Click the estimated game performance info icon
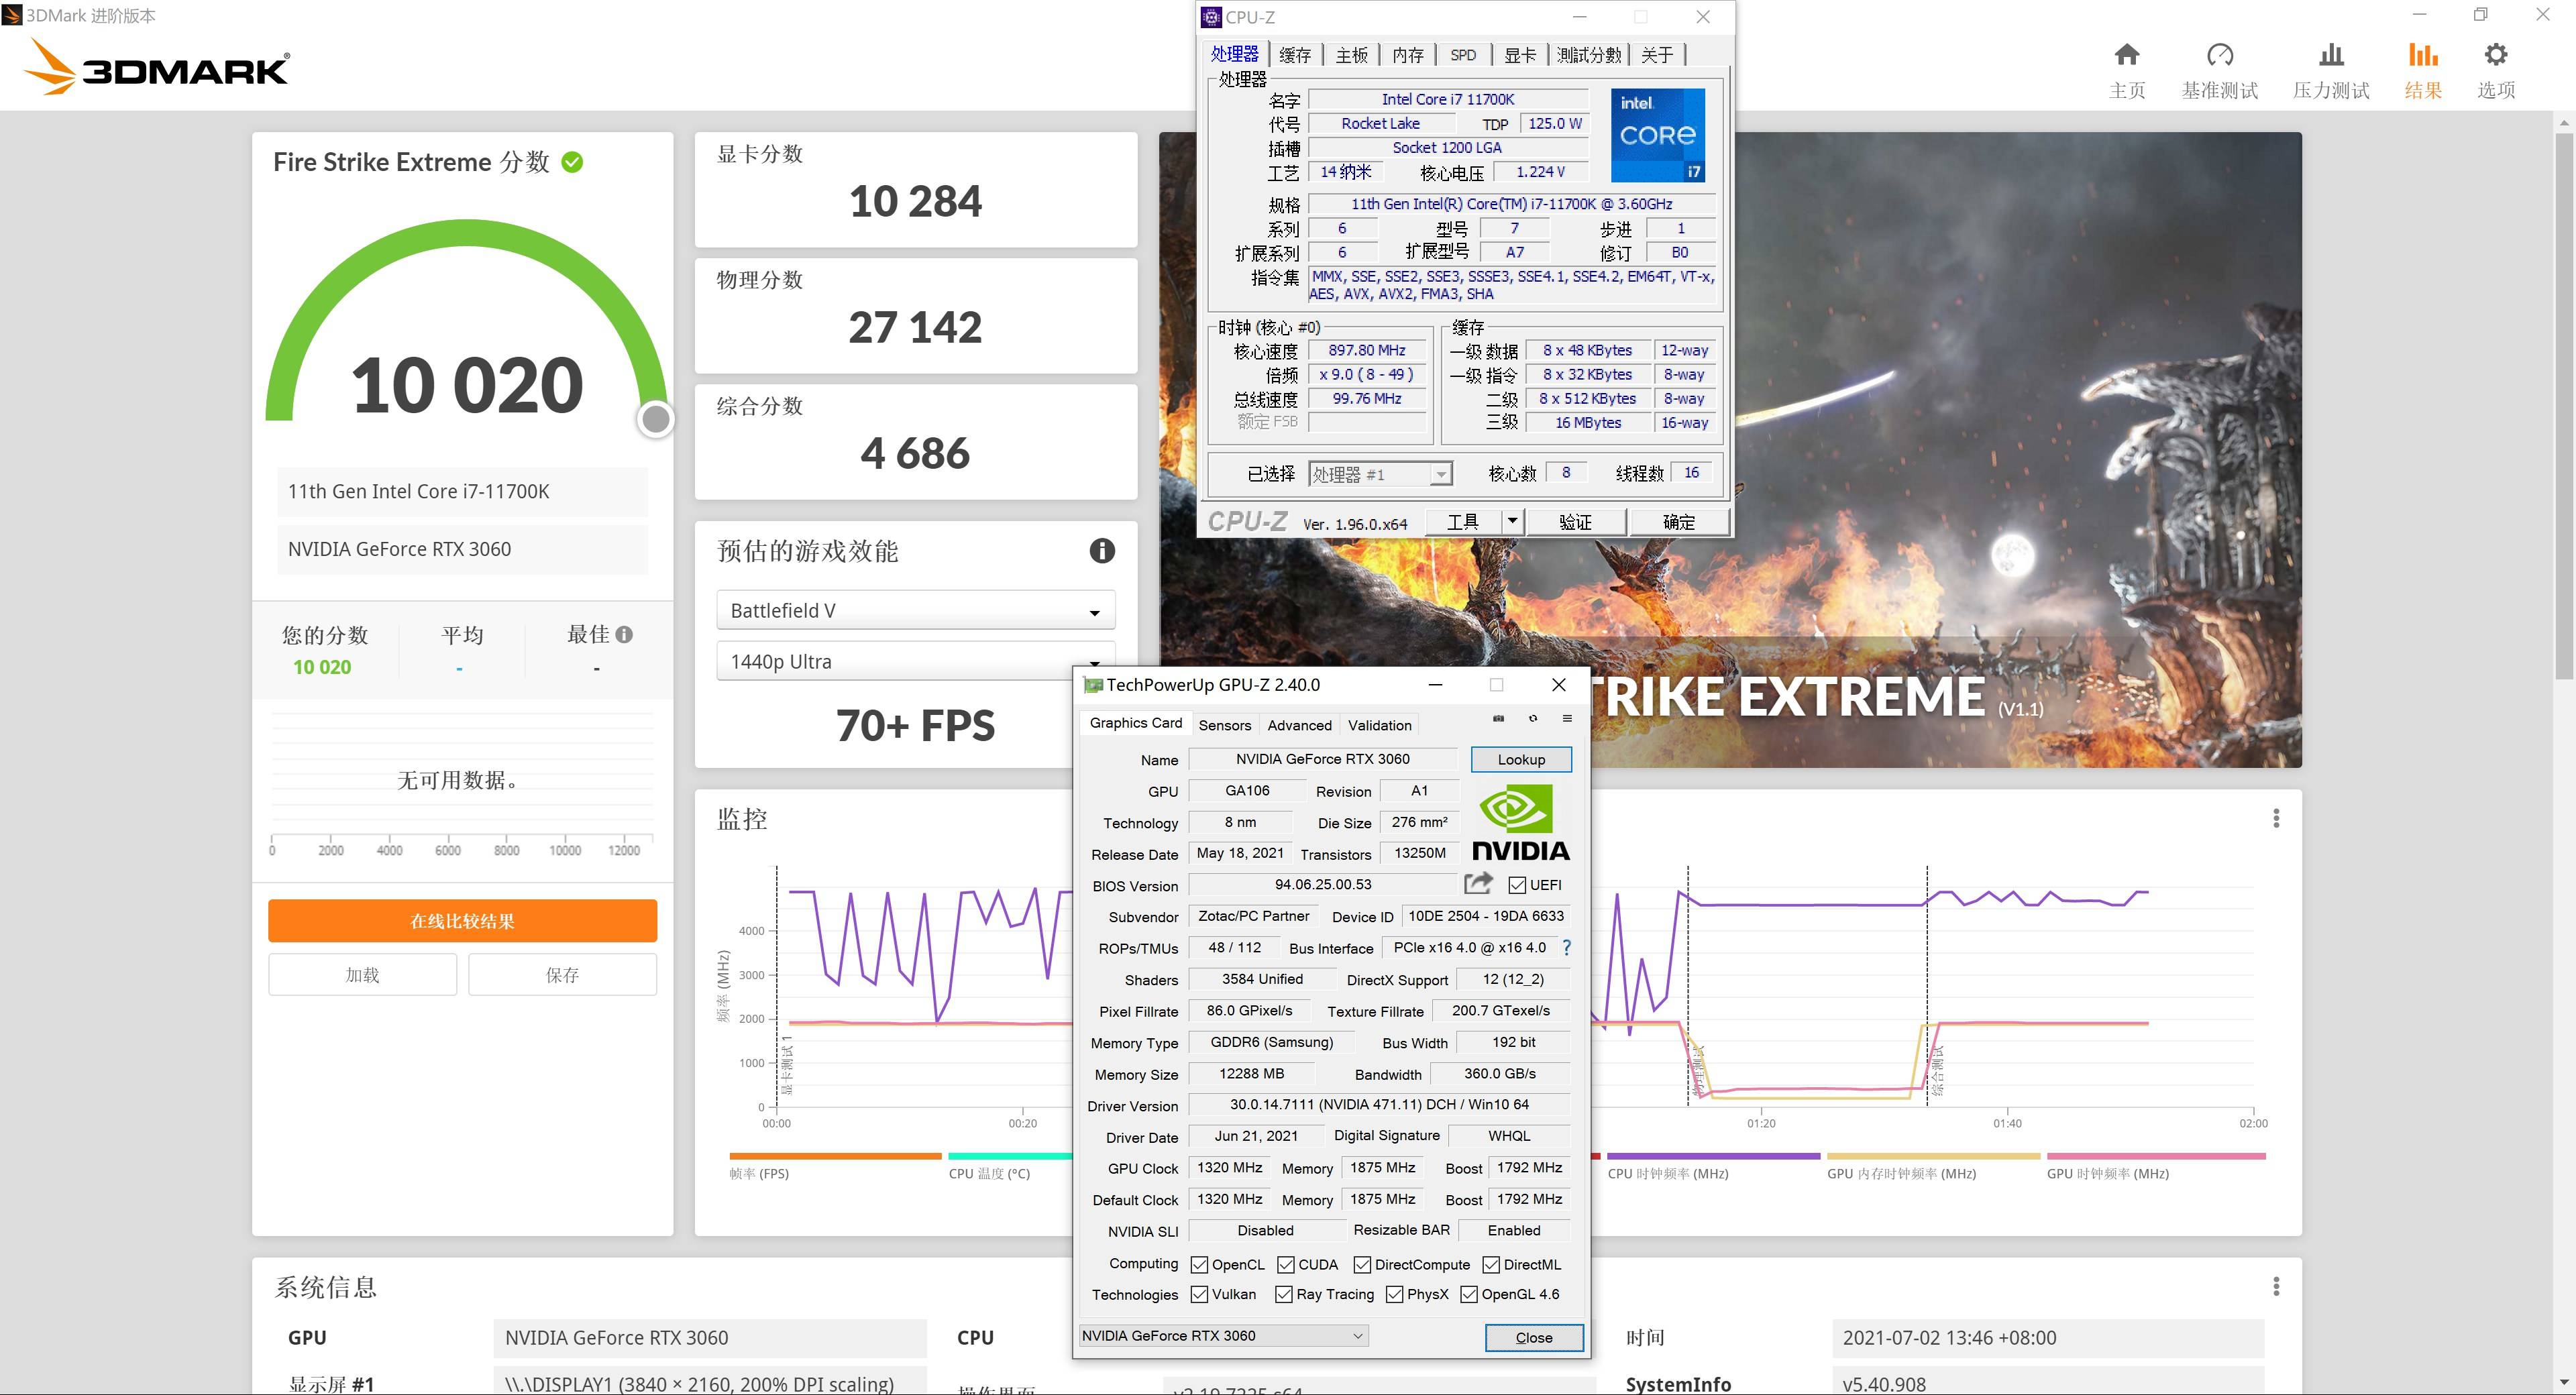This screenshot has height=1395, width=2576. point(1102,551)
